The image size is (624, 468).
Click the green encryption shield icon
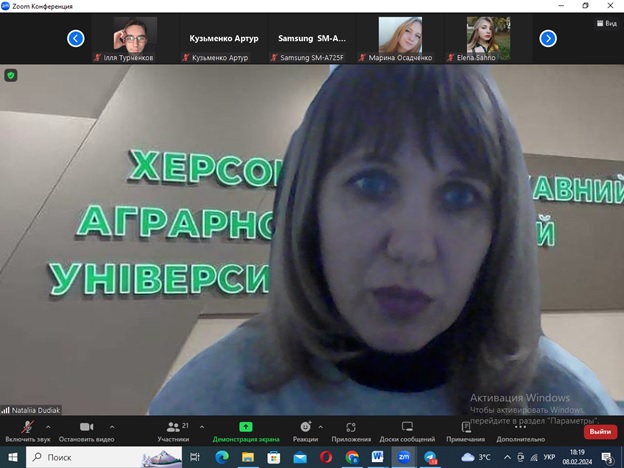[11, 75]
